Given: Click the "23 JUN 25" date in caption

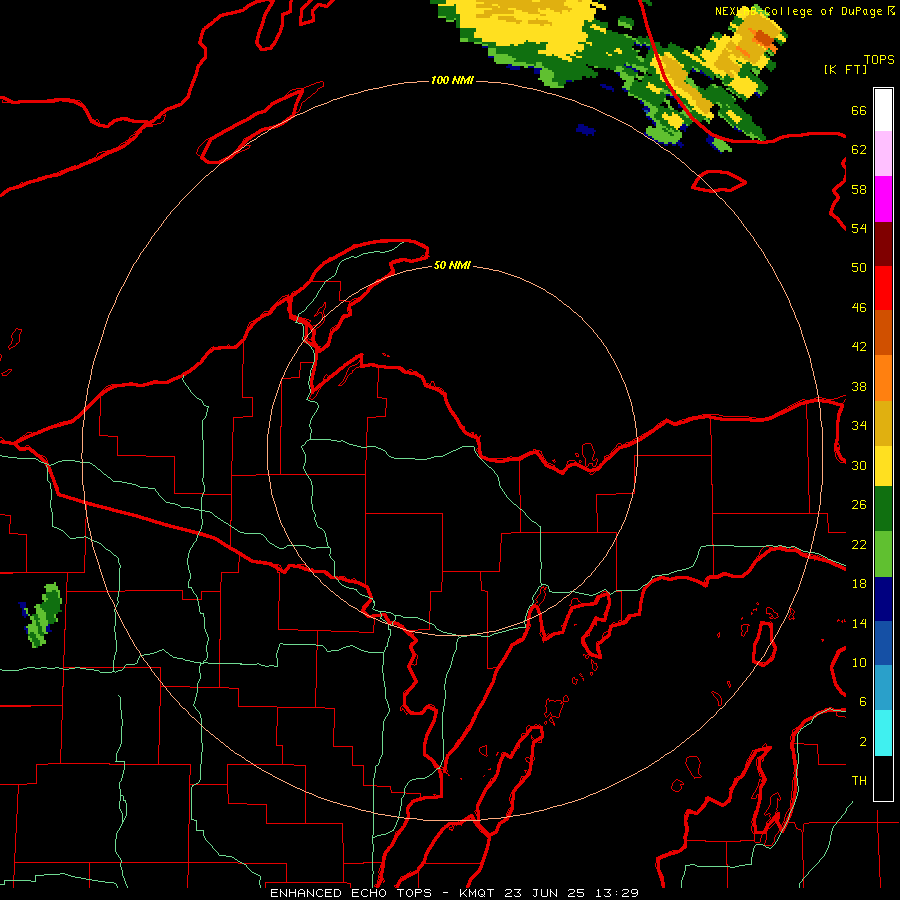Looking at the screenshot, I should pyautogui.click(x=545, y=893).
